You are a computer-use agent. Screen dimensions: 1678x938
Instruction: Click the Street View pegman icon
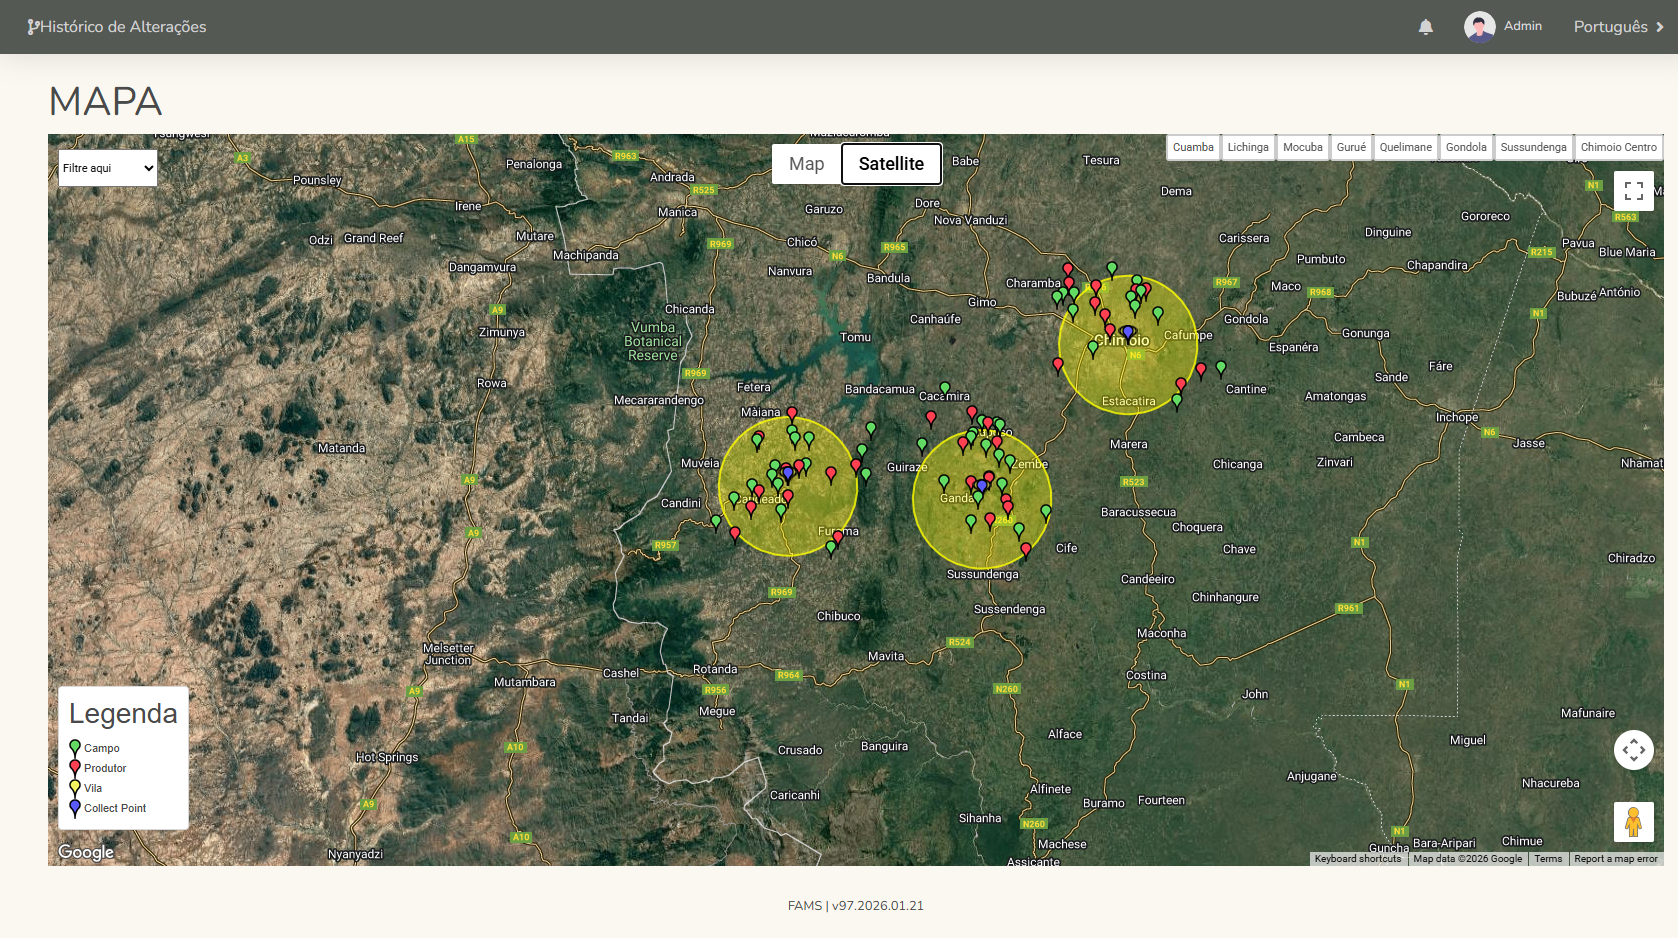point(1633,822)
